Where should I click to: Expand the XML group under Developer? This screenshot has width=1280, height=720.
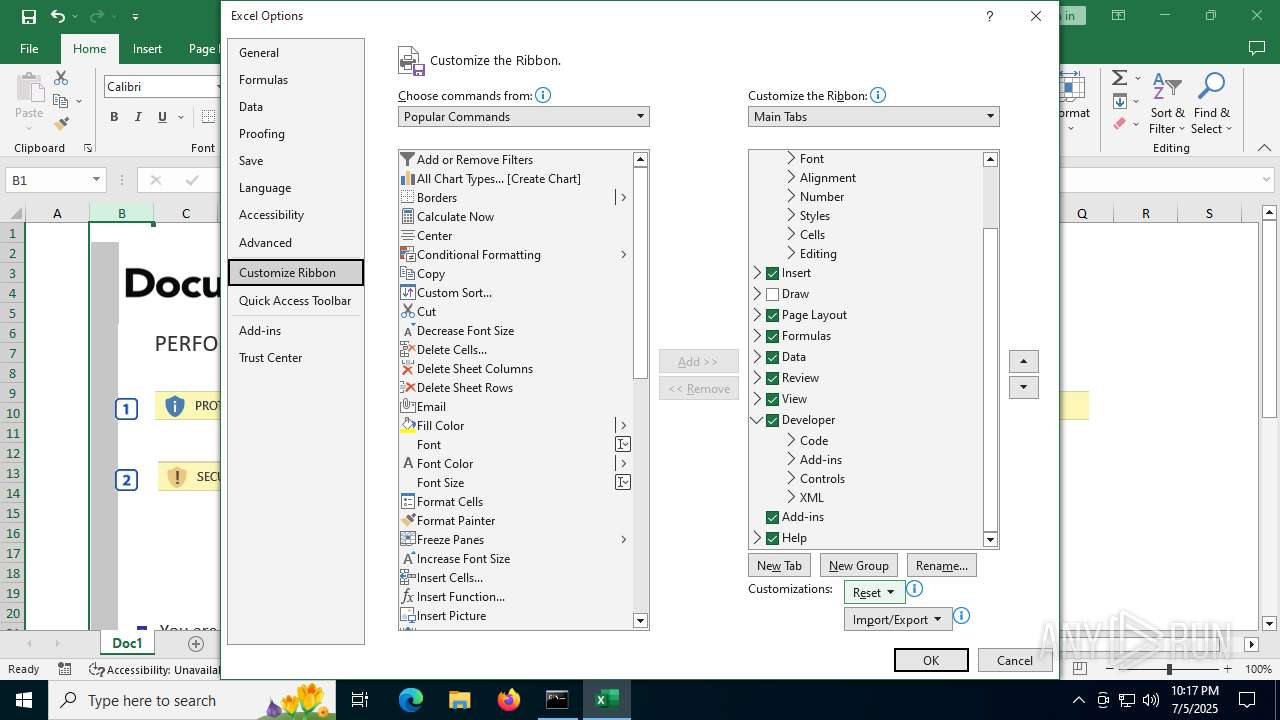coord(791,497)
